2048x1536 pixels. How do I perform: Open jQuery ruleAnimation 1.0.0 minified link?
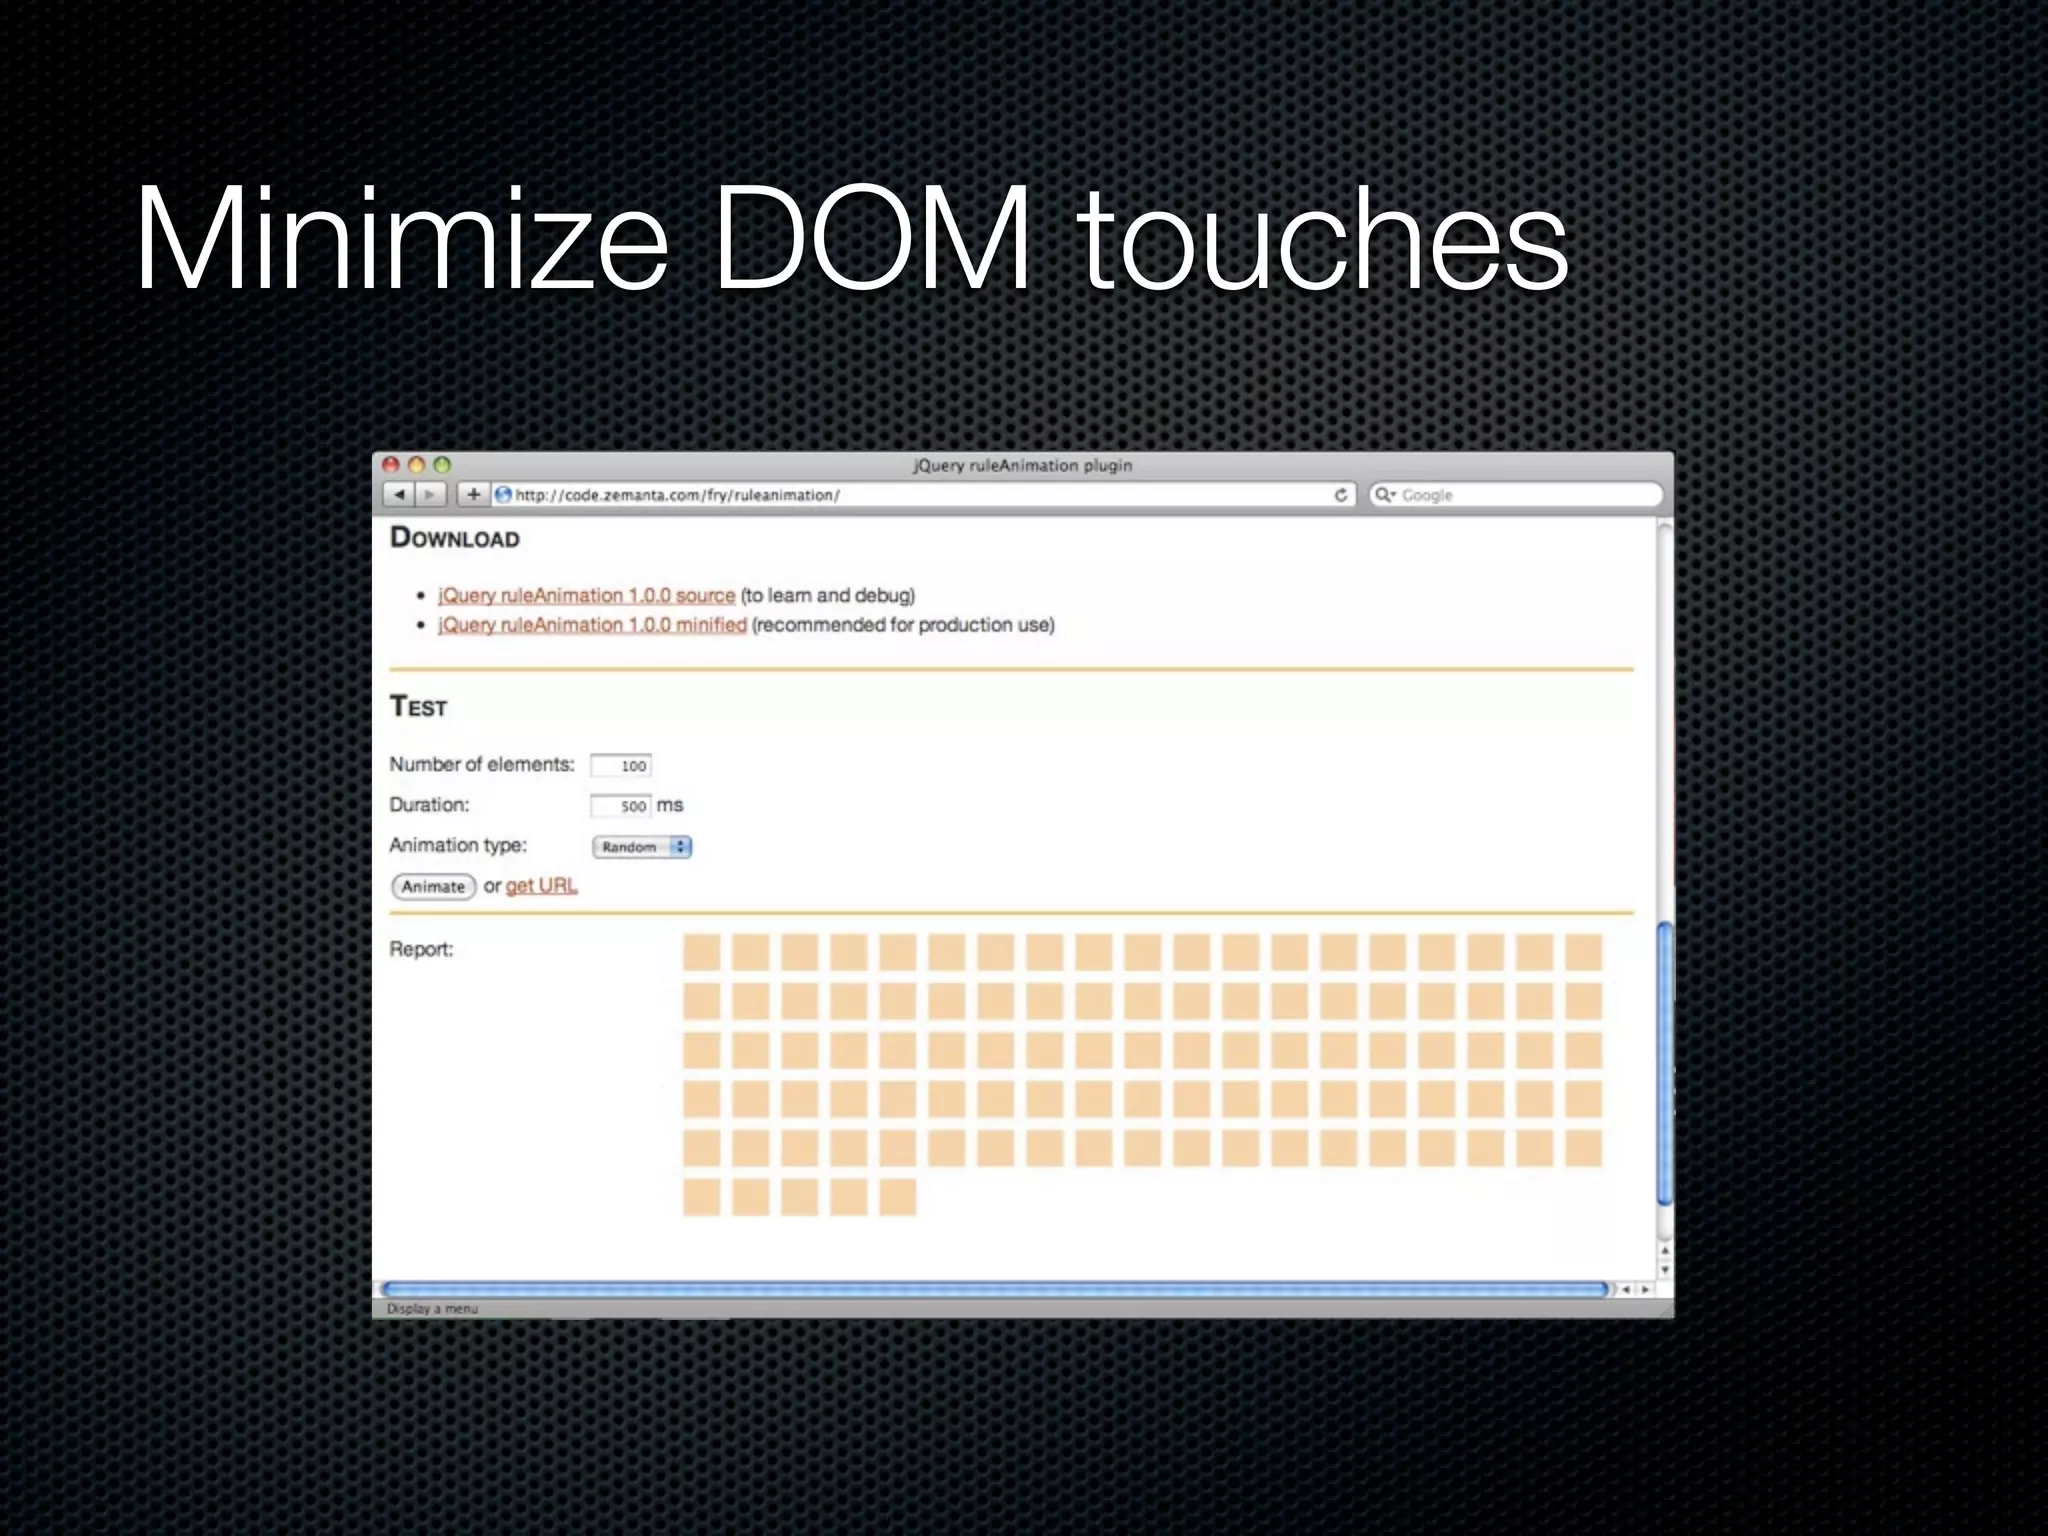[x=592, y=625]
